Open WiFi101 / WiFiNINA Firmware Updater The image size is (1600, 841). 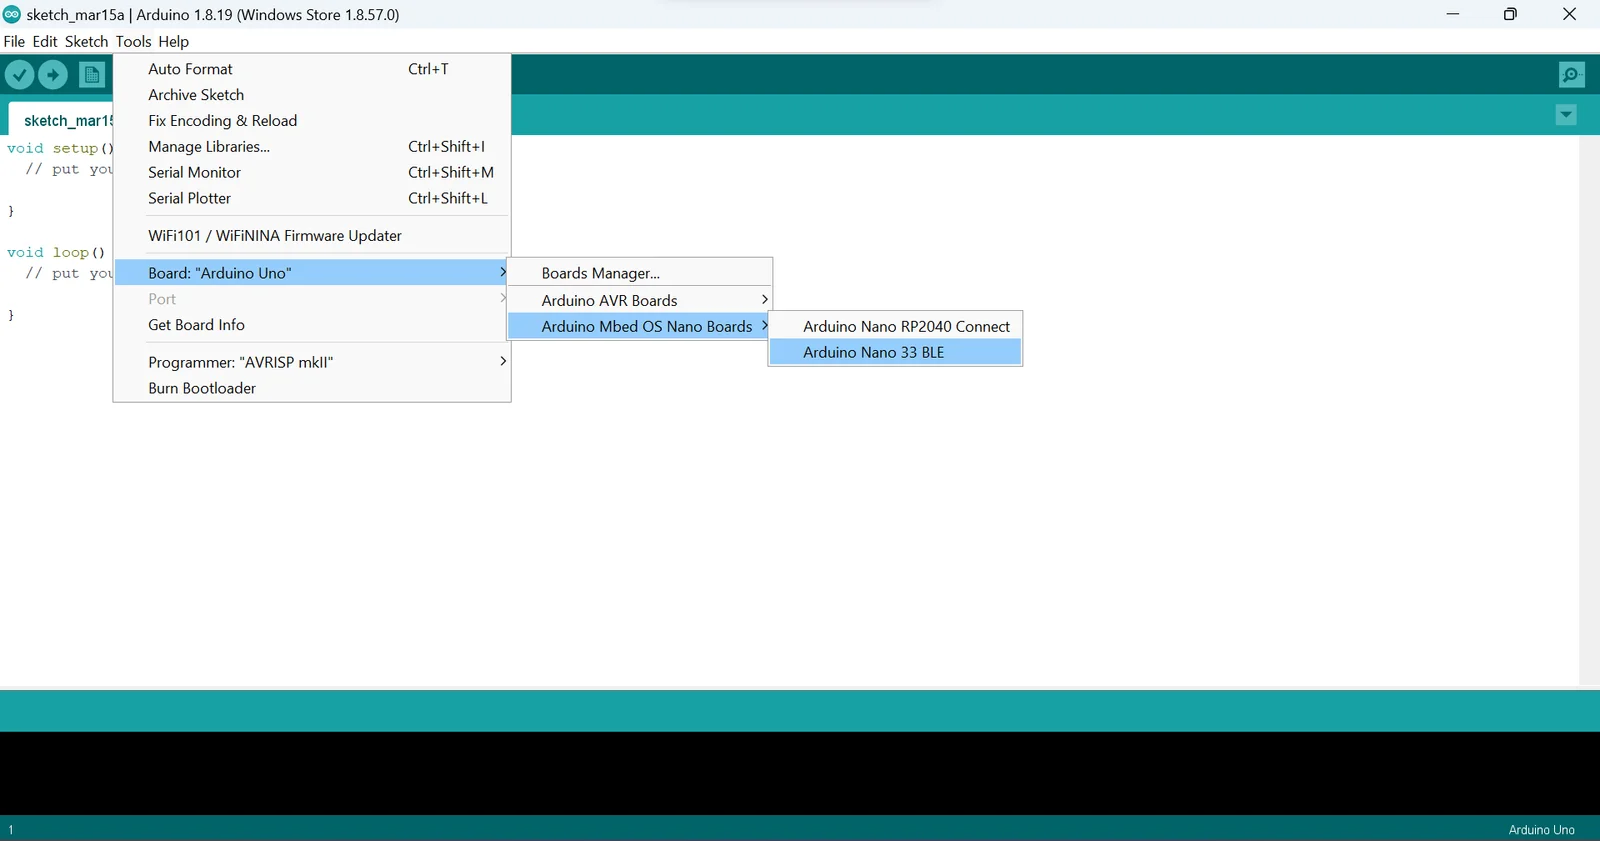[312, 236]
